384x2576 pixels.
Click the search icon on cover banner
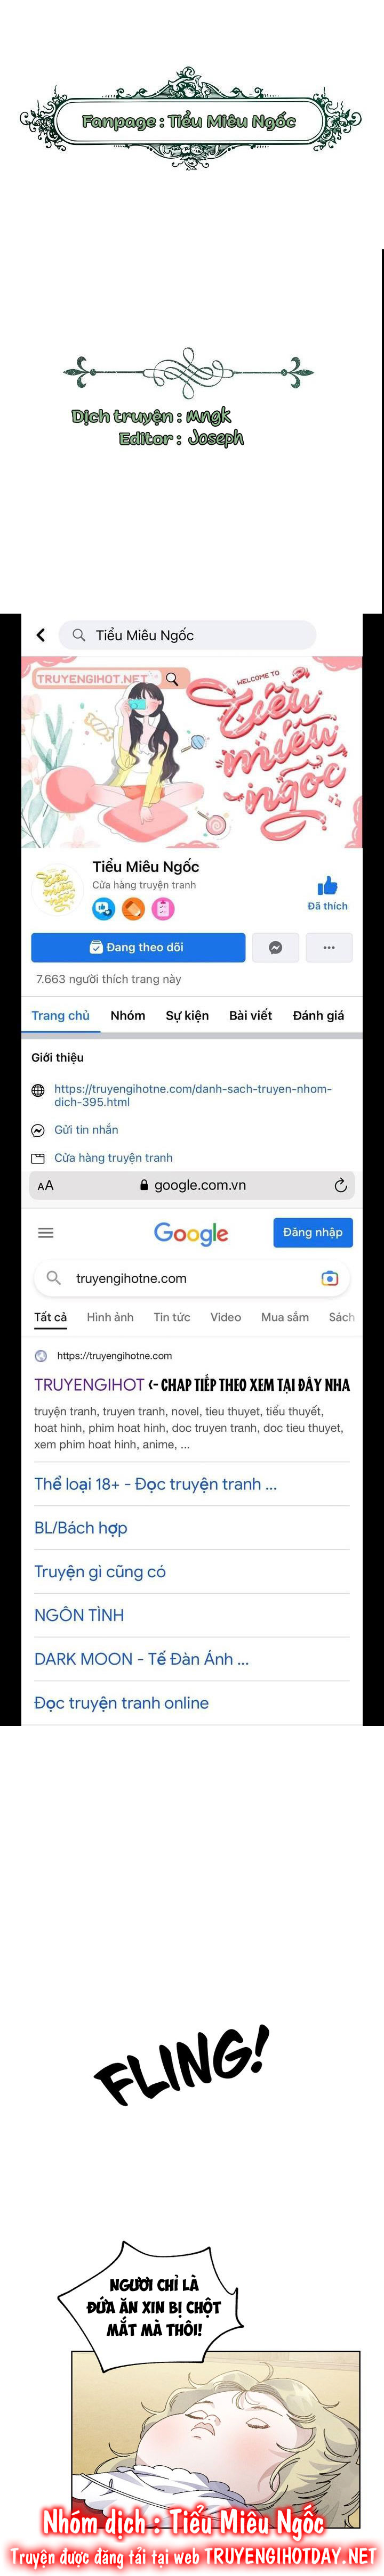172,678
